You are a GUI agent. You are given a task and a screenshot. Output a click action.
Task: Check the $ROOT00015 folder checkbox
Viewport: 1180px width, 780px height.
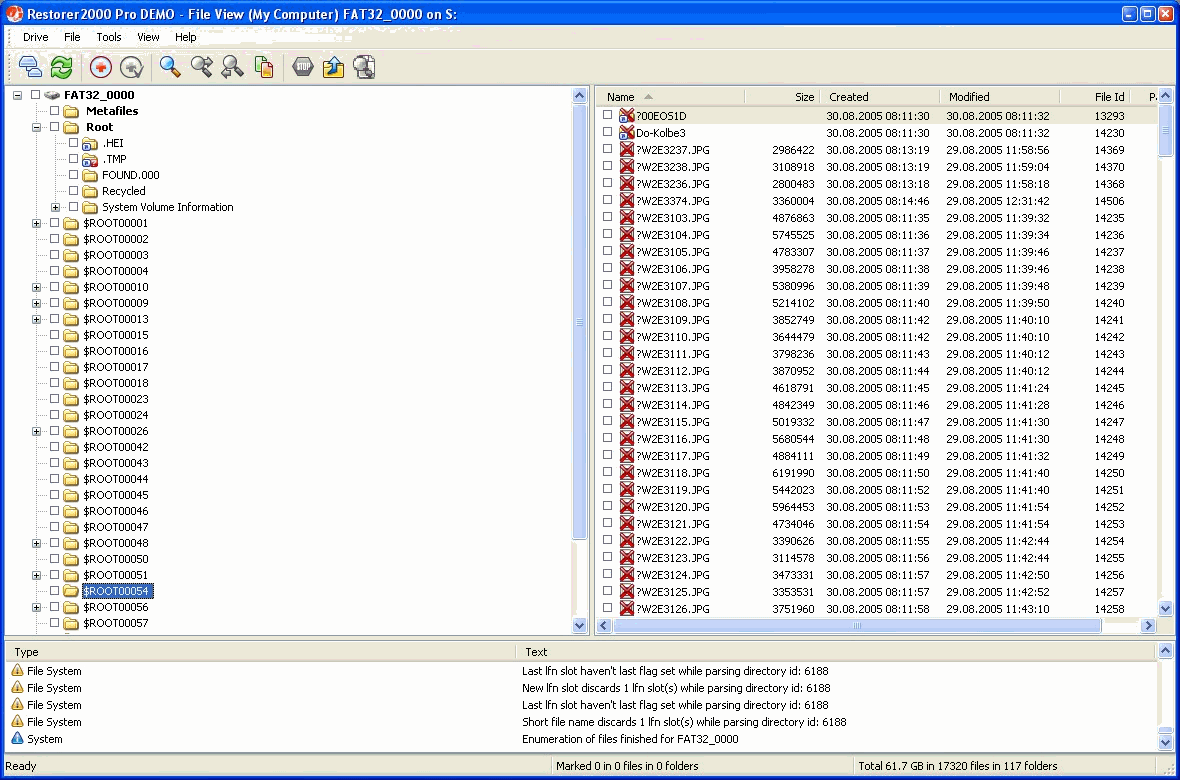pos(54,335)
